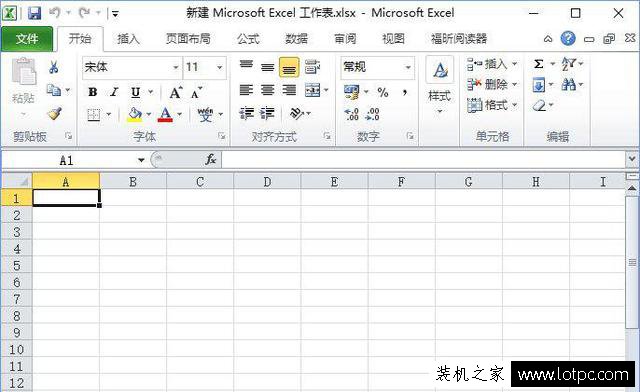Click the Fill down arrow icon
The width and height of the screenshot is (640, 392).
539,85
